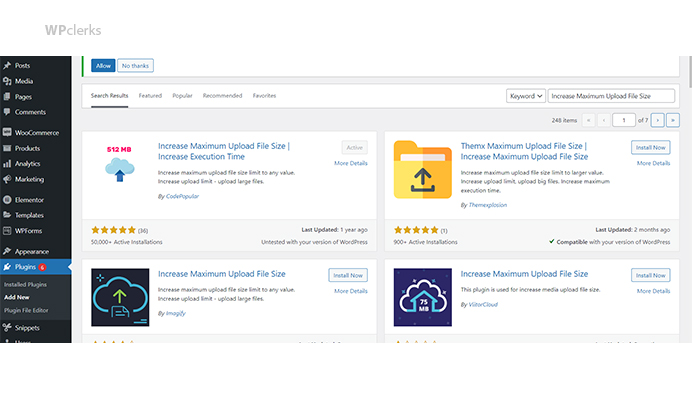The height and width of the screenshot is (399, 692).
Task: Click the Plugins plug icon
Action: [7, 267]
